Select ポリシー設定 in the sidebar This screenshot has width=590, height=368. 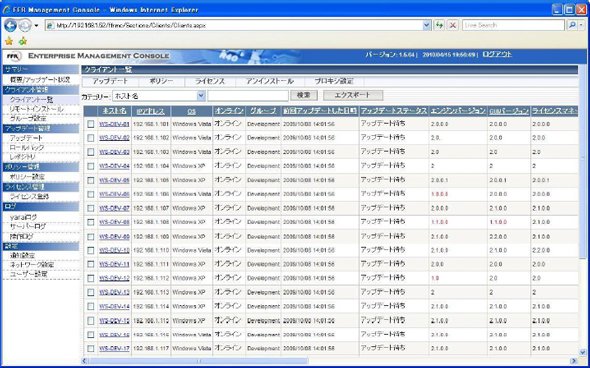coord(27,176)
